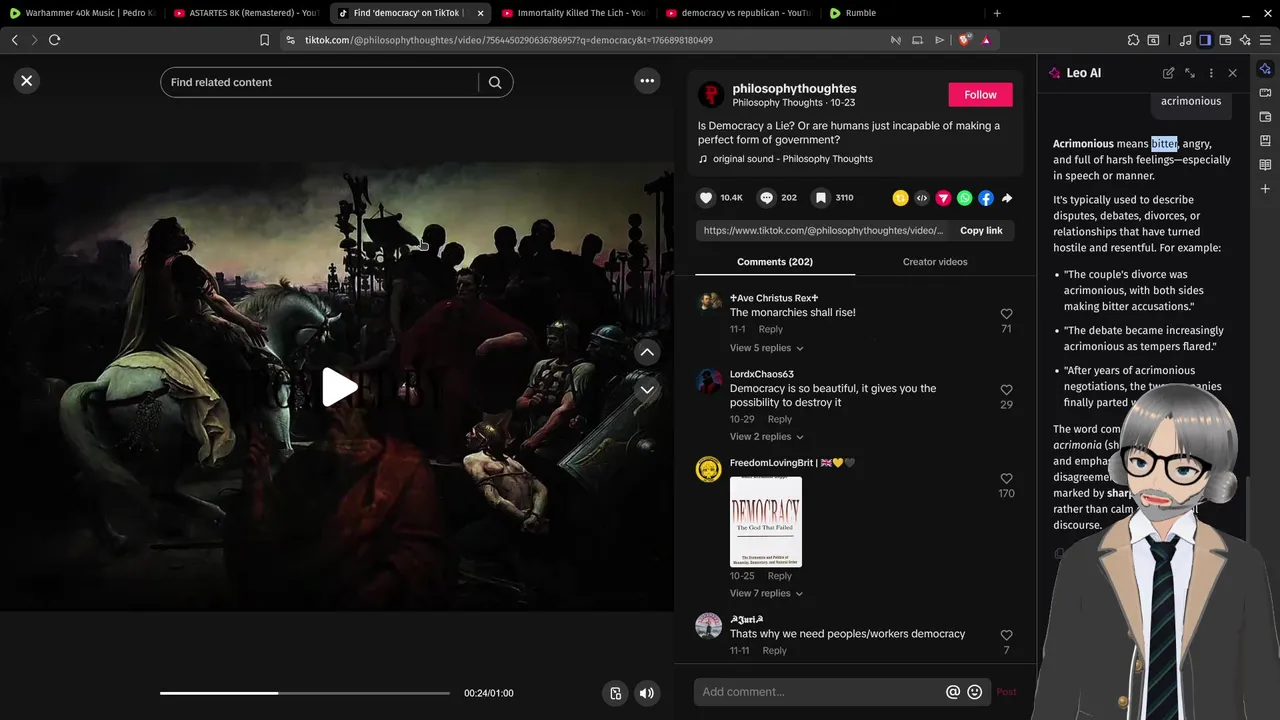Viewport: 1280px width, 720px height.
Task: Open original sound - Philosophy Thoughts link
Action: [x=792, y=159]
